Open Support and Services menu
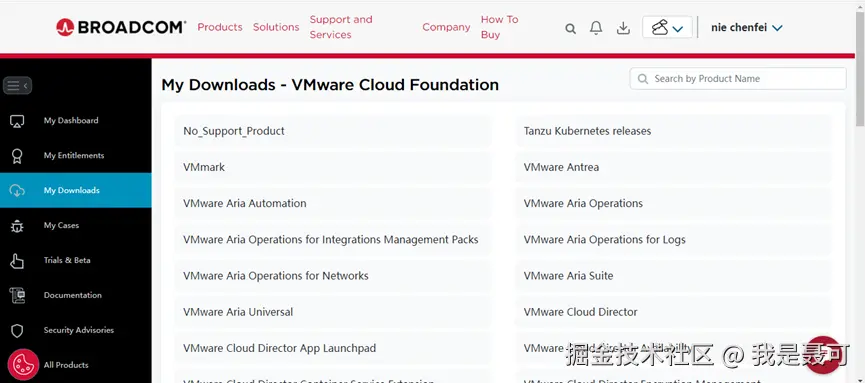 click(x=341, y=27)
